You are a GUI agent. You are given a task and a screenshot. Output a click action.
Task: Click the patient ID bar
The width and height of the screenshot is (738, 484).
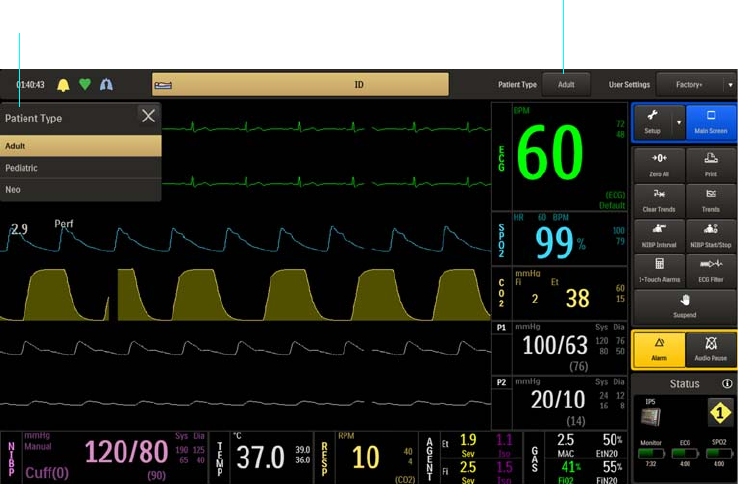click(300, 85)
